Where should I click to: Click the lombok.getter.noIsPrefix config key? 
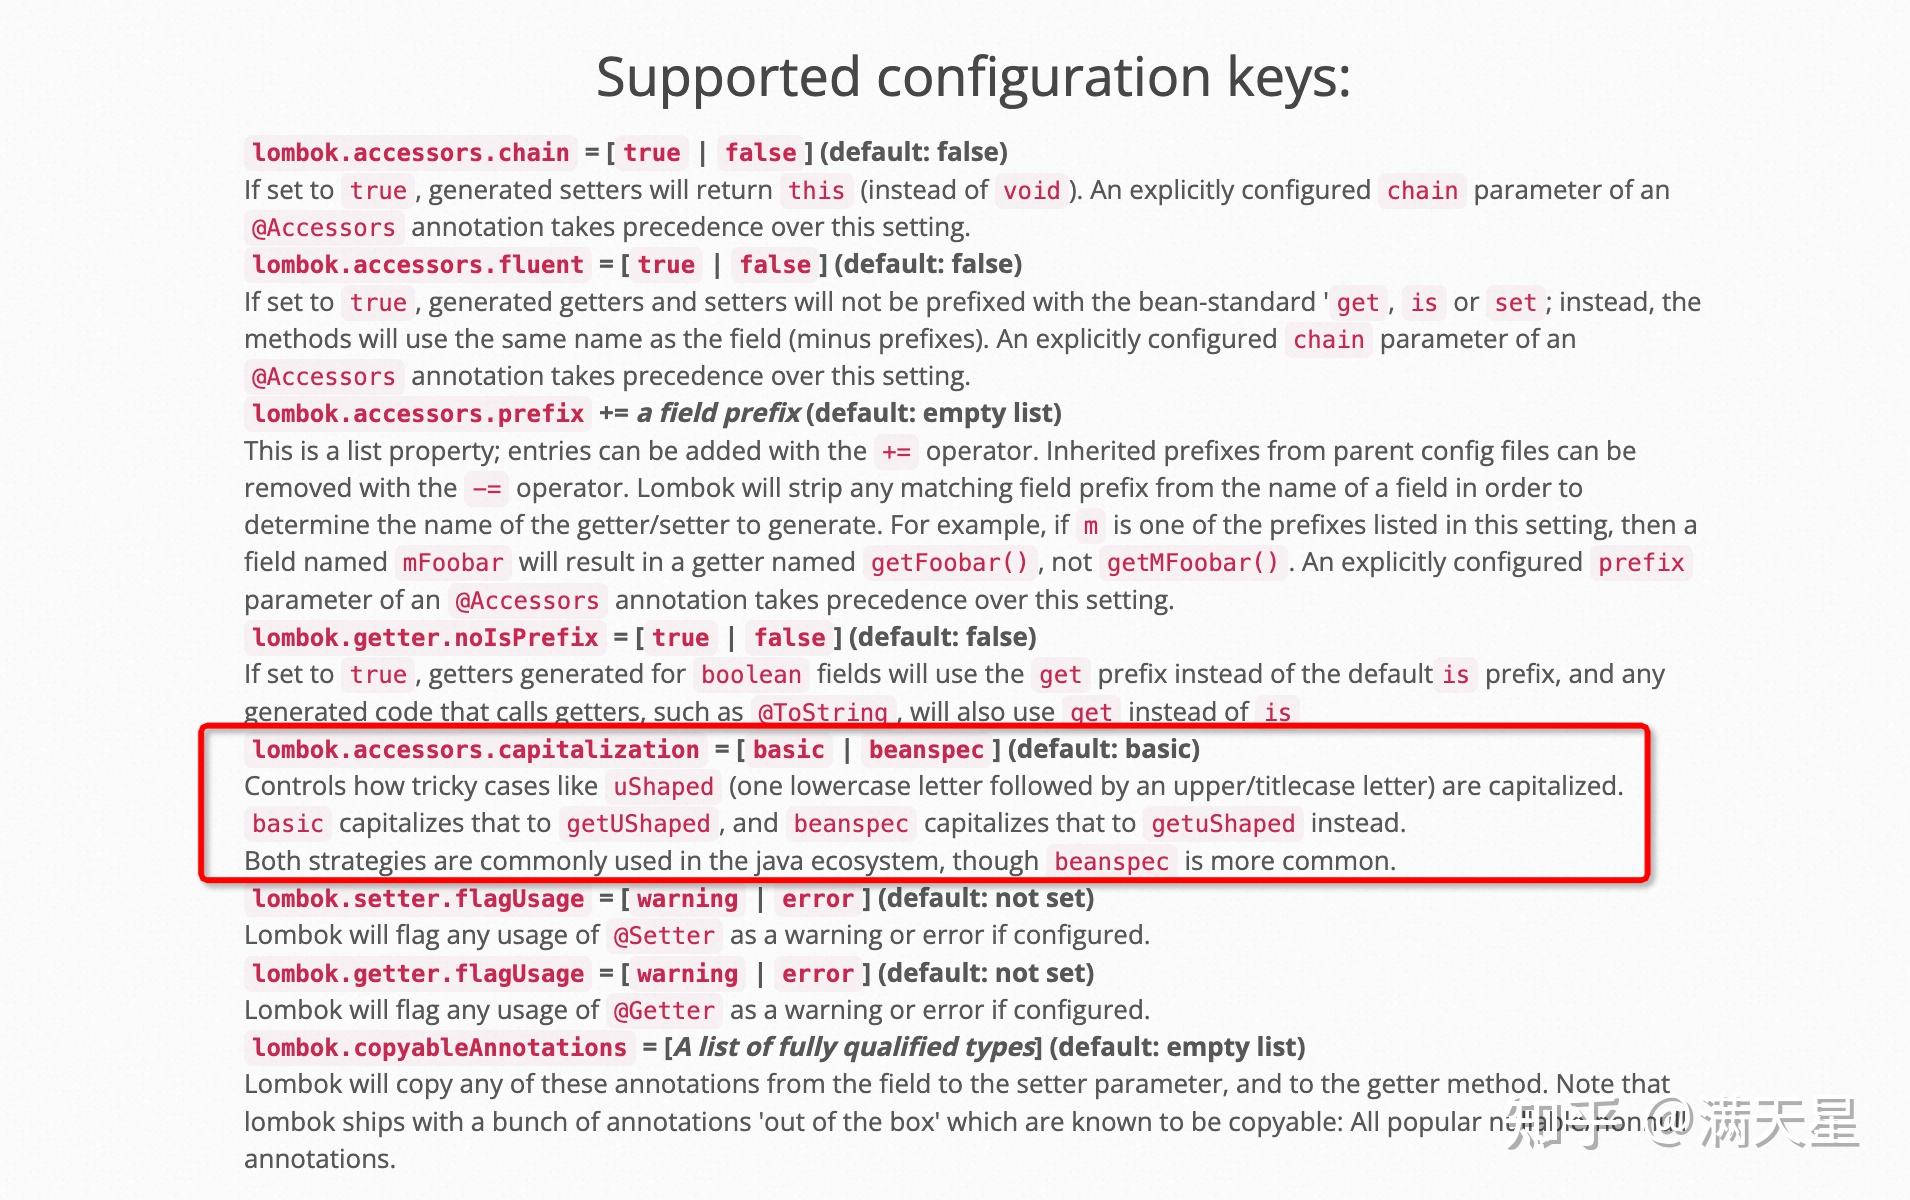[x=425, y=637]
